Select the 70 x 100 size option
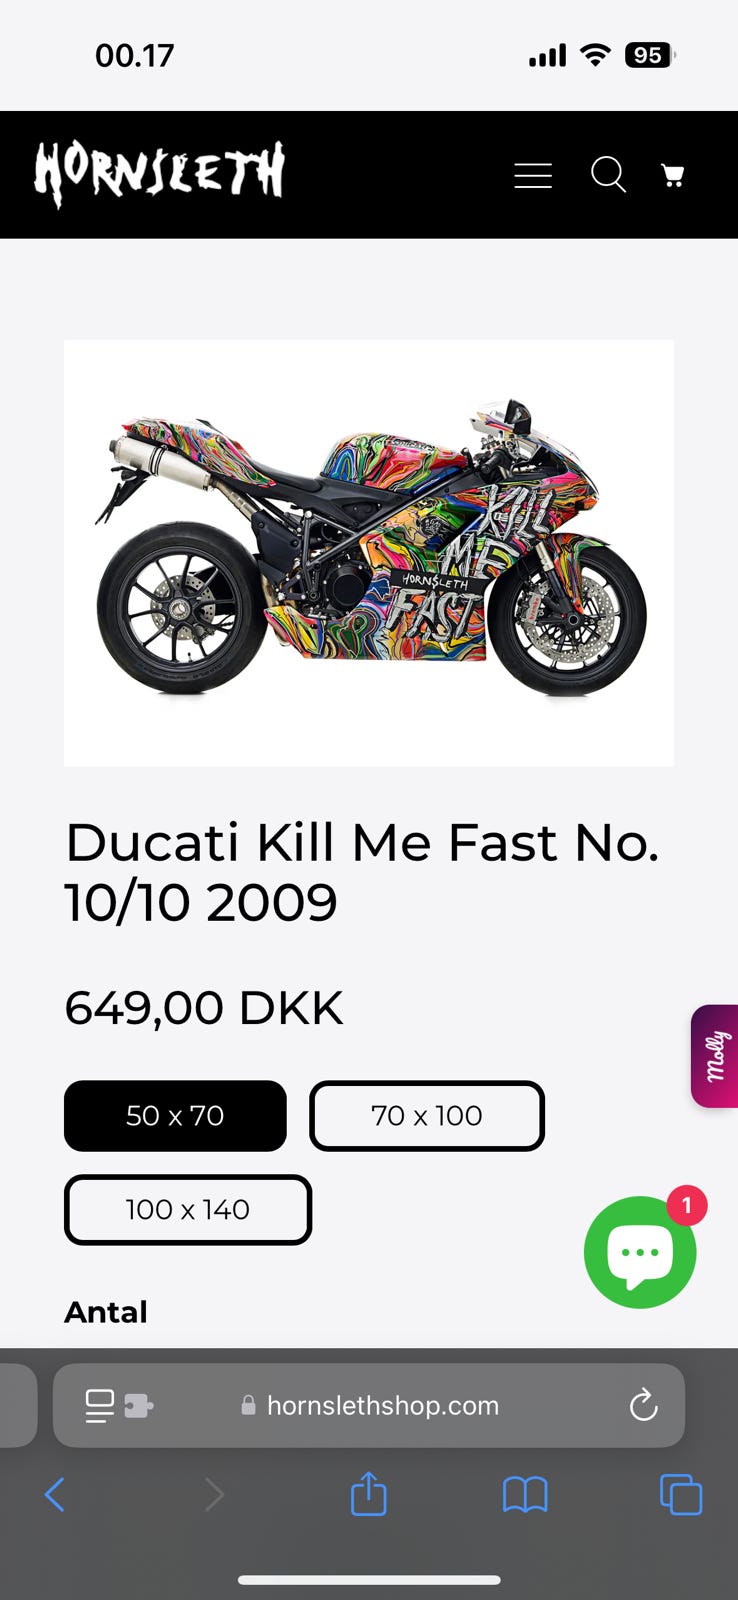Screen dimensions: 738x1600 coord(427,1116)
